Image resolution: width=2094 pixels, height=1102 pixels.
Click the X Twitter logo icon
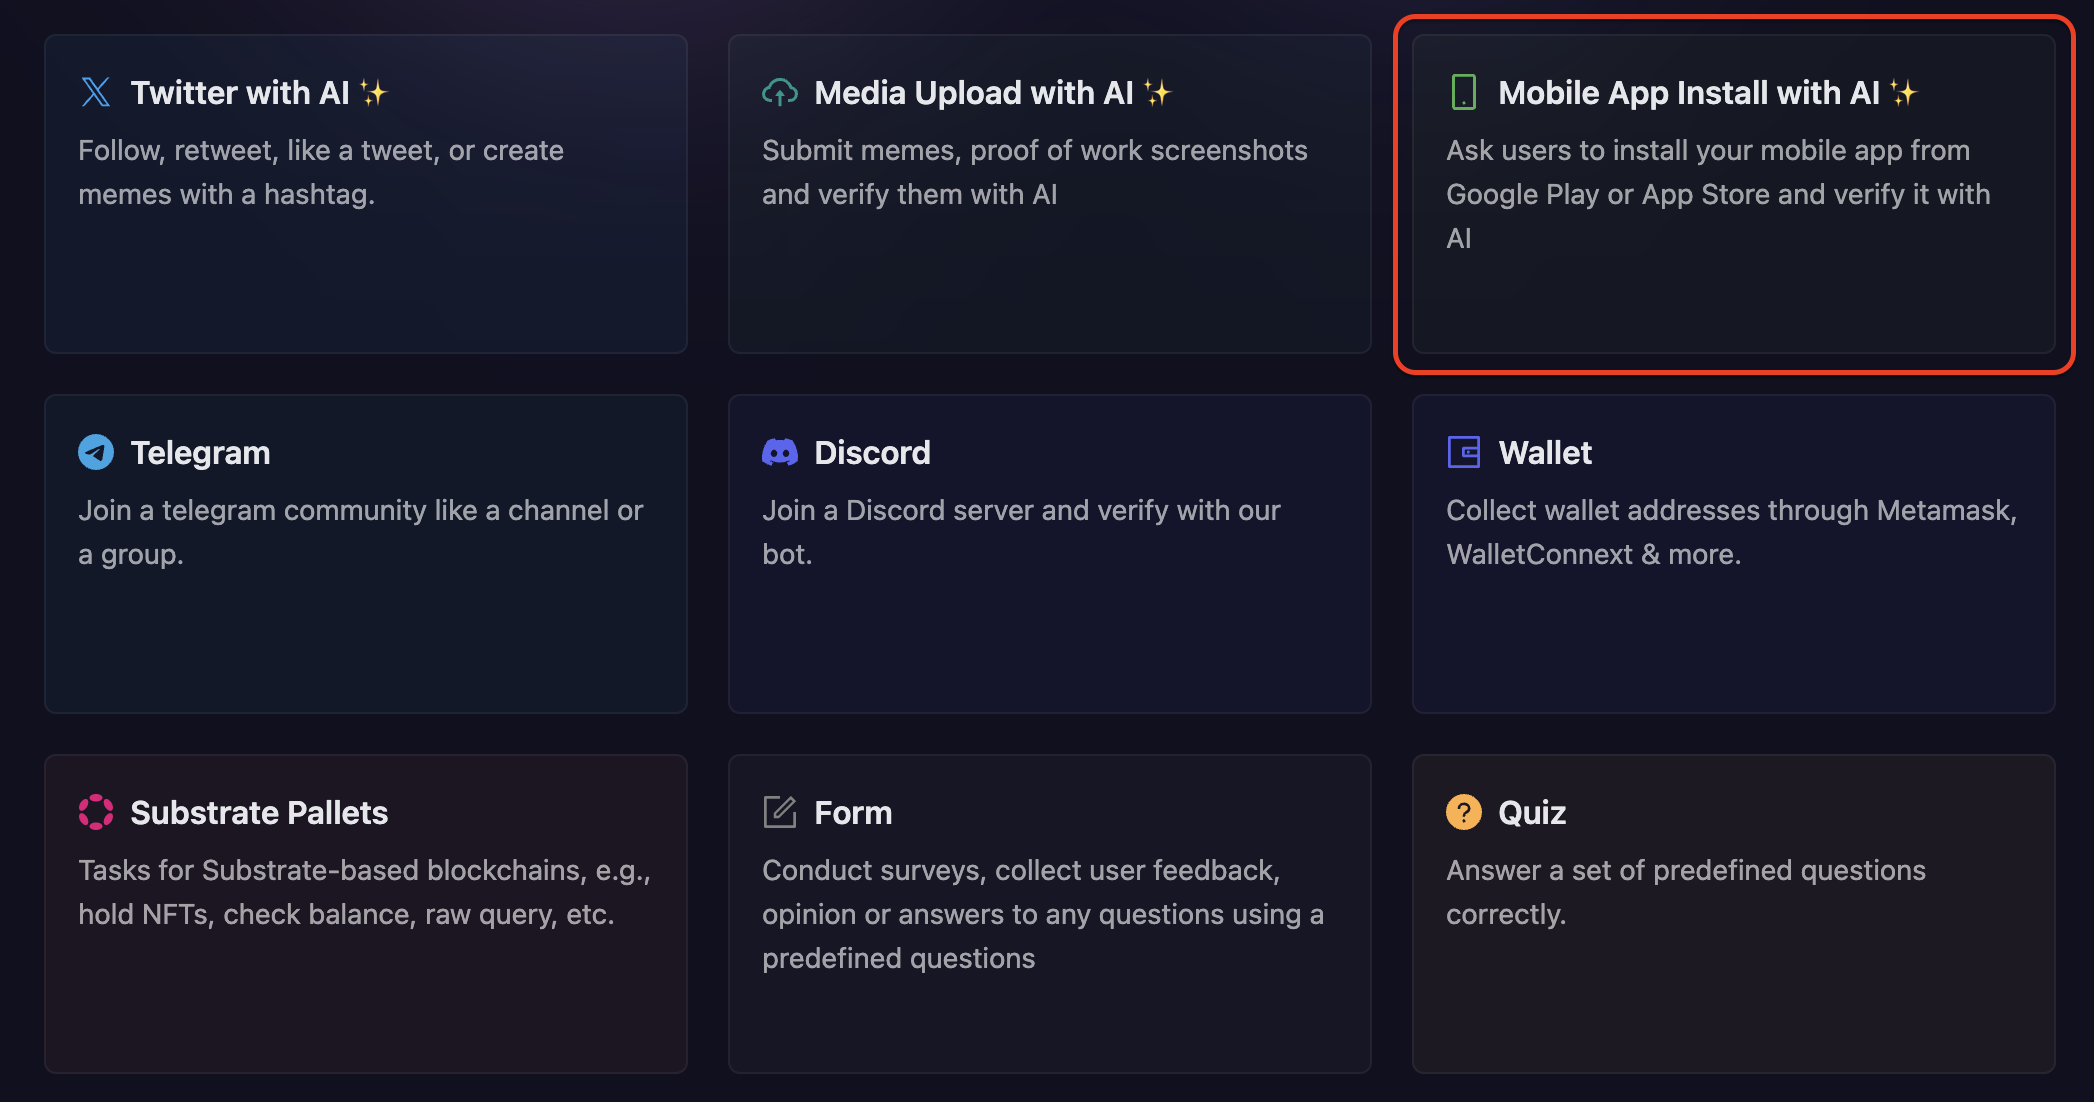pyautogui.click(x=96, y=92)
